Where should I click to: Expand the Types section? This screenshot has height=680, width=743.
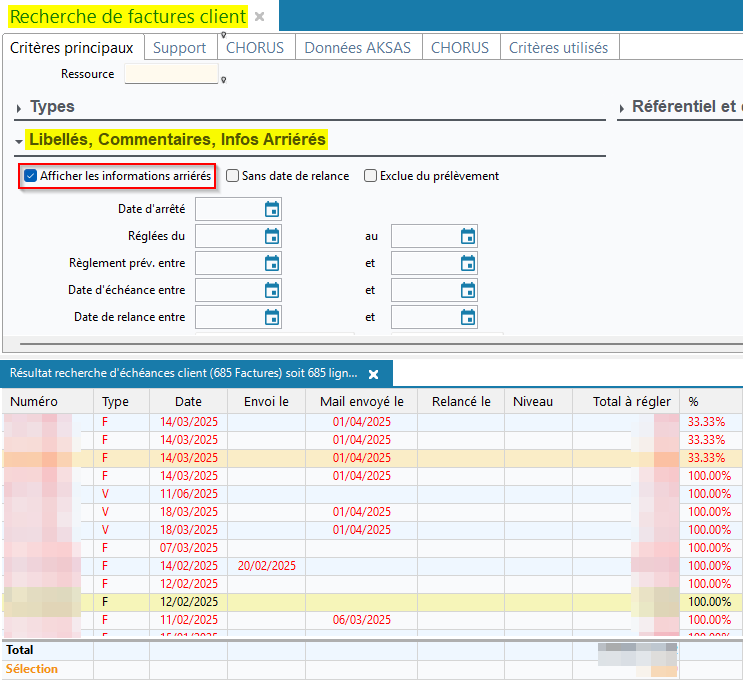click(18, 108)
